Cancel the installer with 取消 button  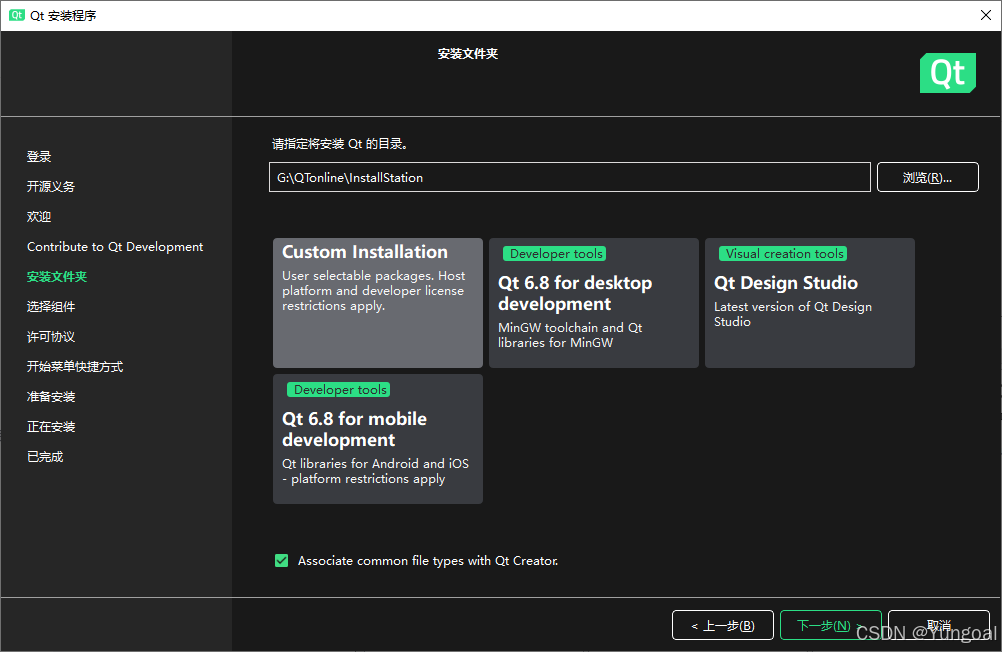click(939, 625)
